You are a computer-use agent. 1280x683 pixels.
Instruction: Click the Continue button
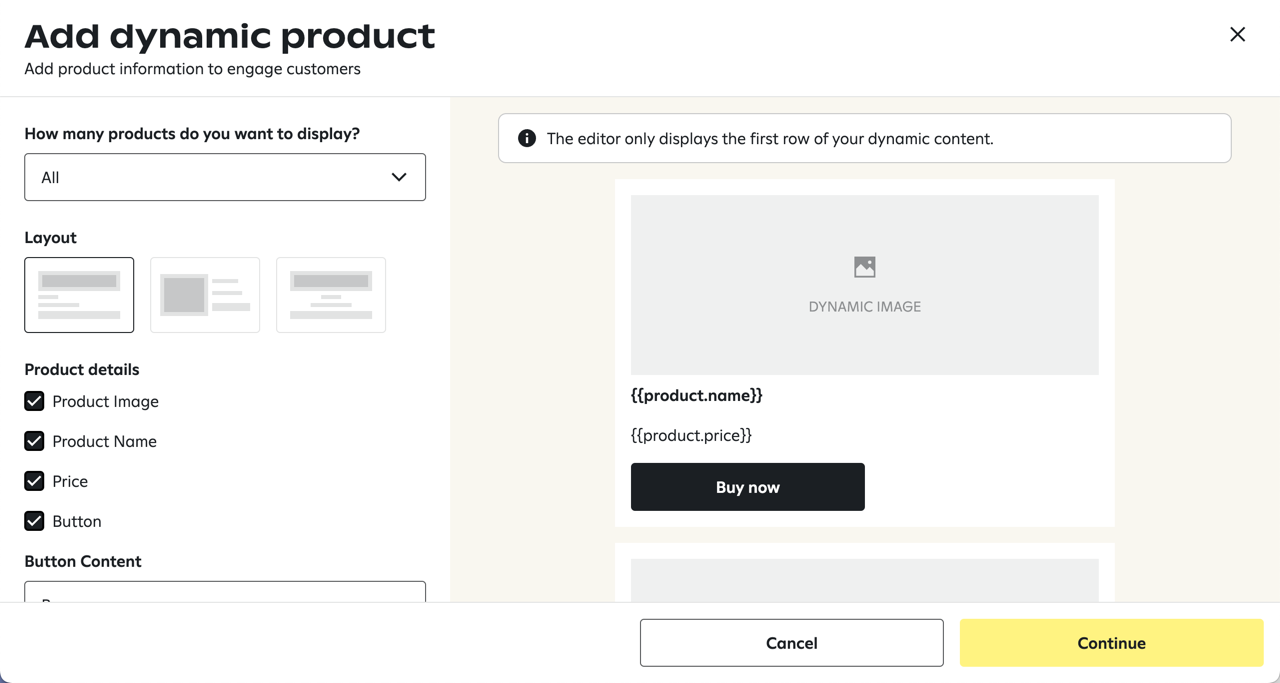pyautogui.click(x=1111, y=642)
